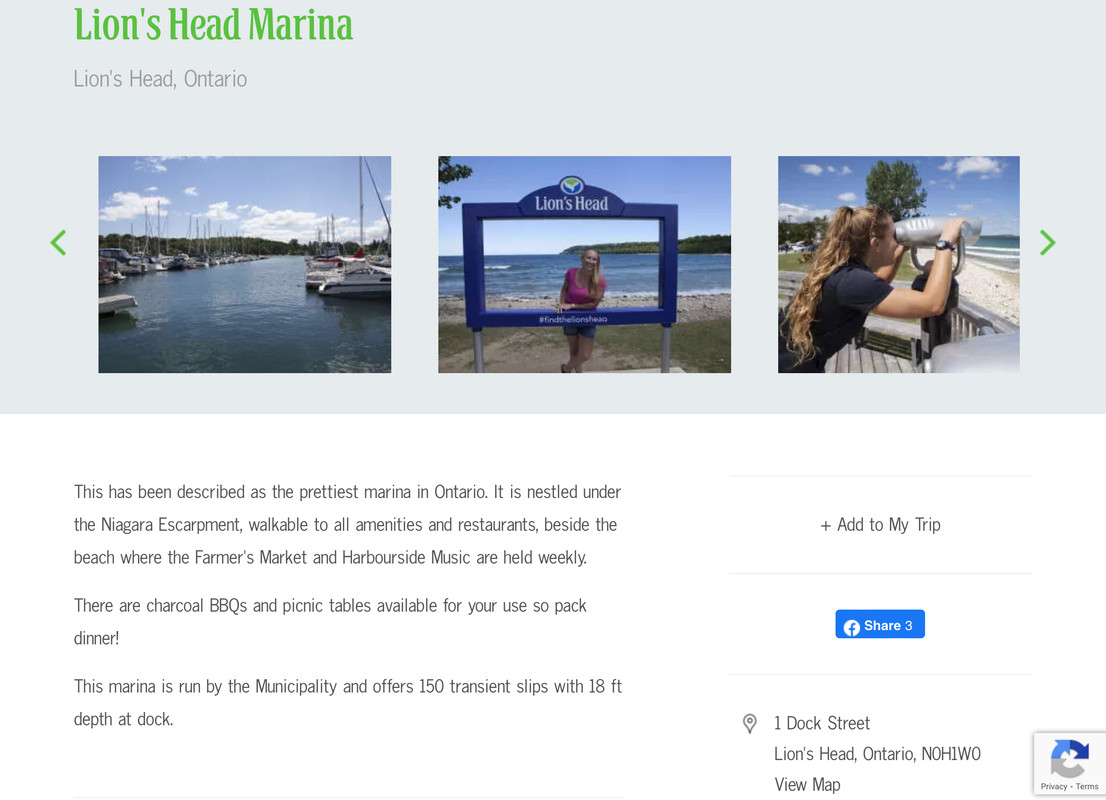
Task: Click the 150 transient slips paragraph
Action: 348,703
